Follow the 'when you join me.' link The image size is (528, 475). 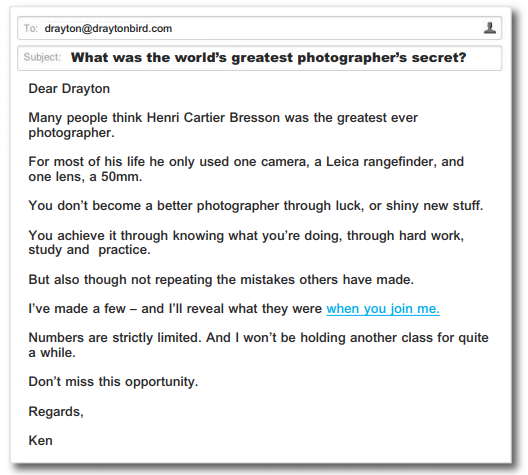pyautogui.click(x=383, y=308)
